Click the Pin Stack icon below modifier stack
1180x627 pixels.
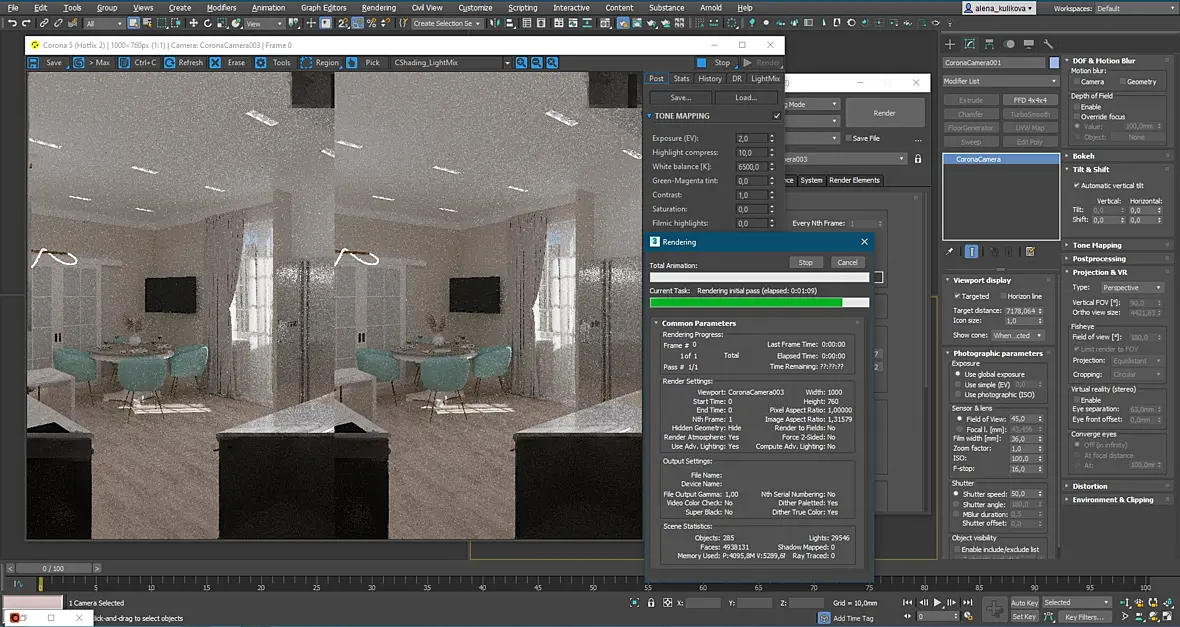click(x=950, y=251)
